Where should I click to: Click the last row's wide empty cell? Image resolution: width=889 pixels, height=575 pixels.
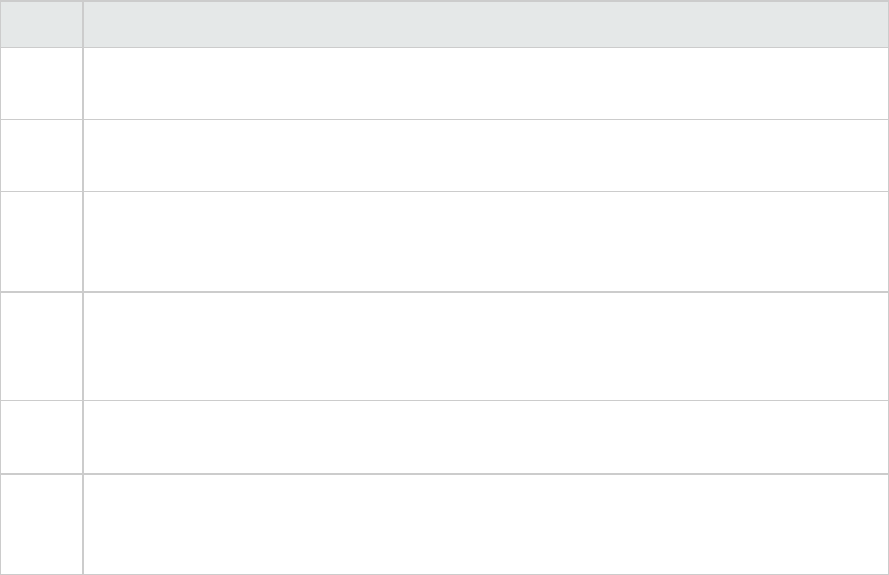485,523
